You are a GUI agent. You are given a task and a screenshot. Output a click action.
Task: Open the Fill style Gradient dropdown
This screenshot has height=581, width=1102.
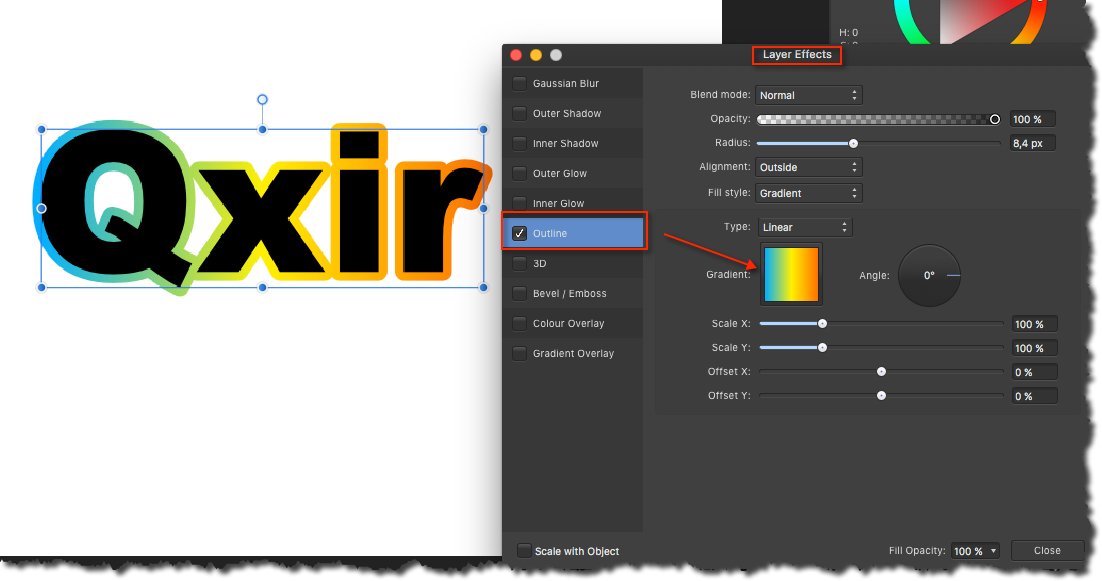[x=808, y=193]
